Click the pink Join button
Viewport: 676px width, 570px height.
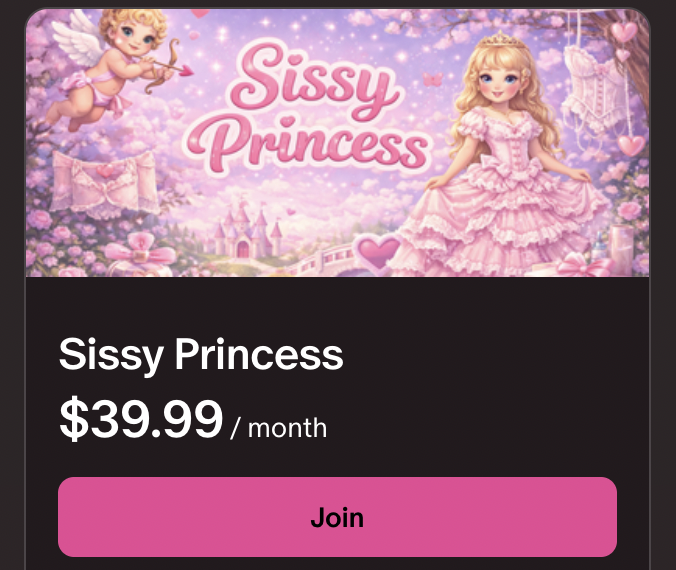pyautogui.click(x=337, y=517)
